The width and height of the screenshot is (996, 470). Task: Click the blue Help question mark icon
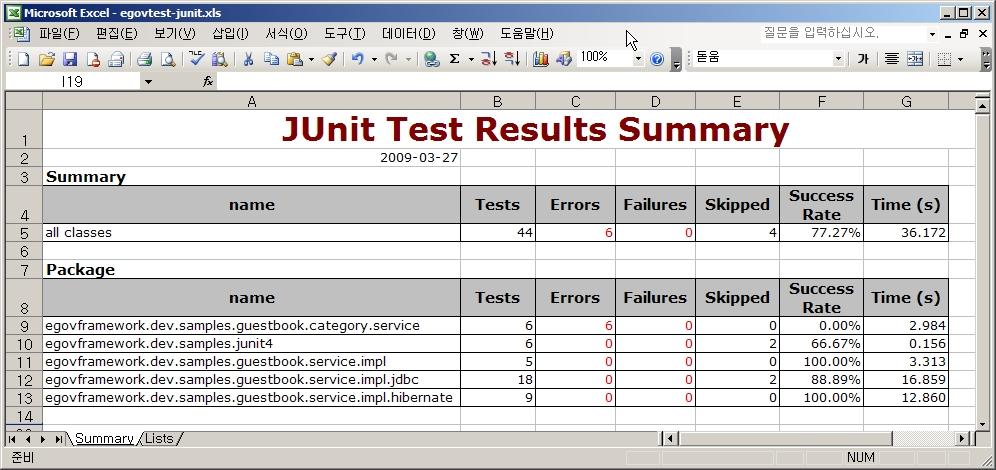pyautogui.click(x=657, y=59)
